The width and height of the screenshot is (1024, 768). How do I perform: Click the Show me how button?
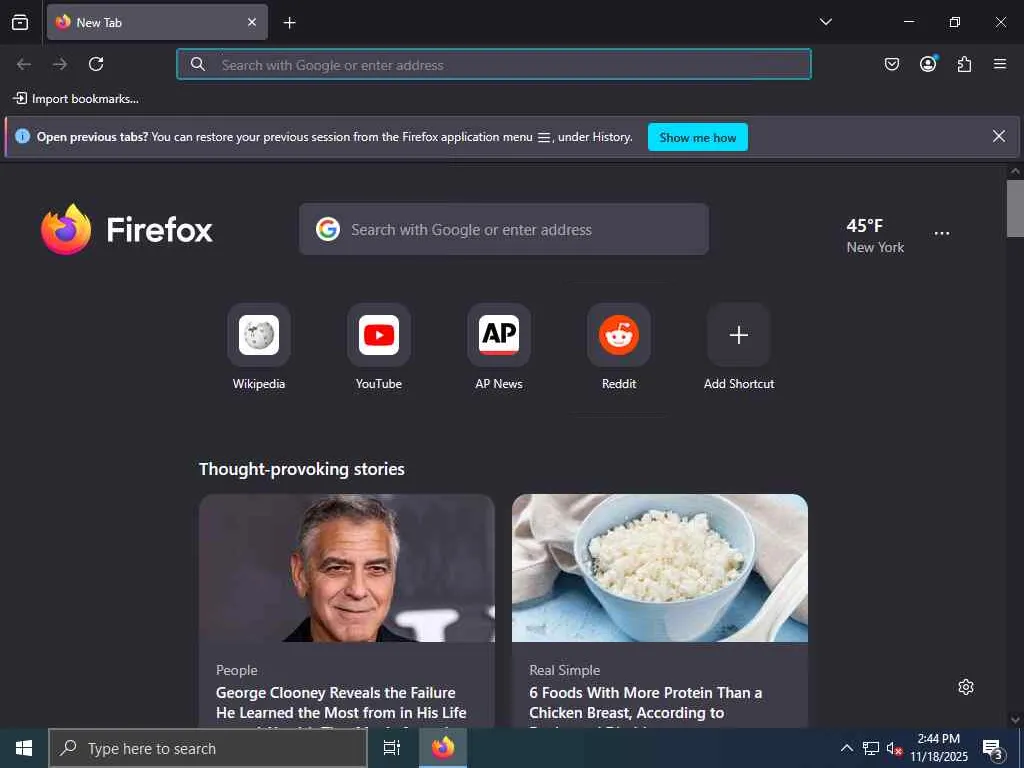click(x=697, y=137)
